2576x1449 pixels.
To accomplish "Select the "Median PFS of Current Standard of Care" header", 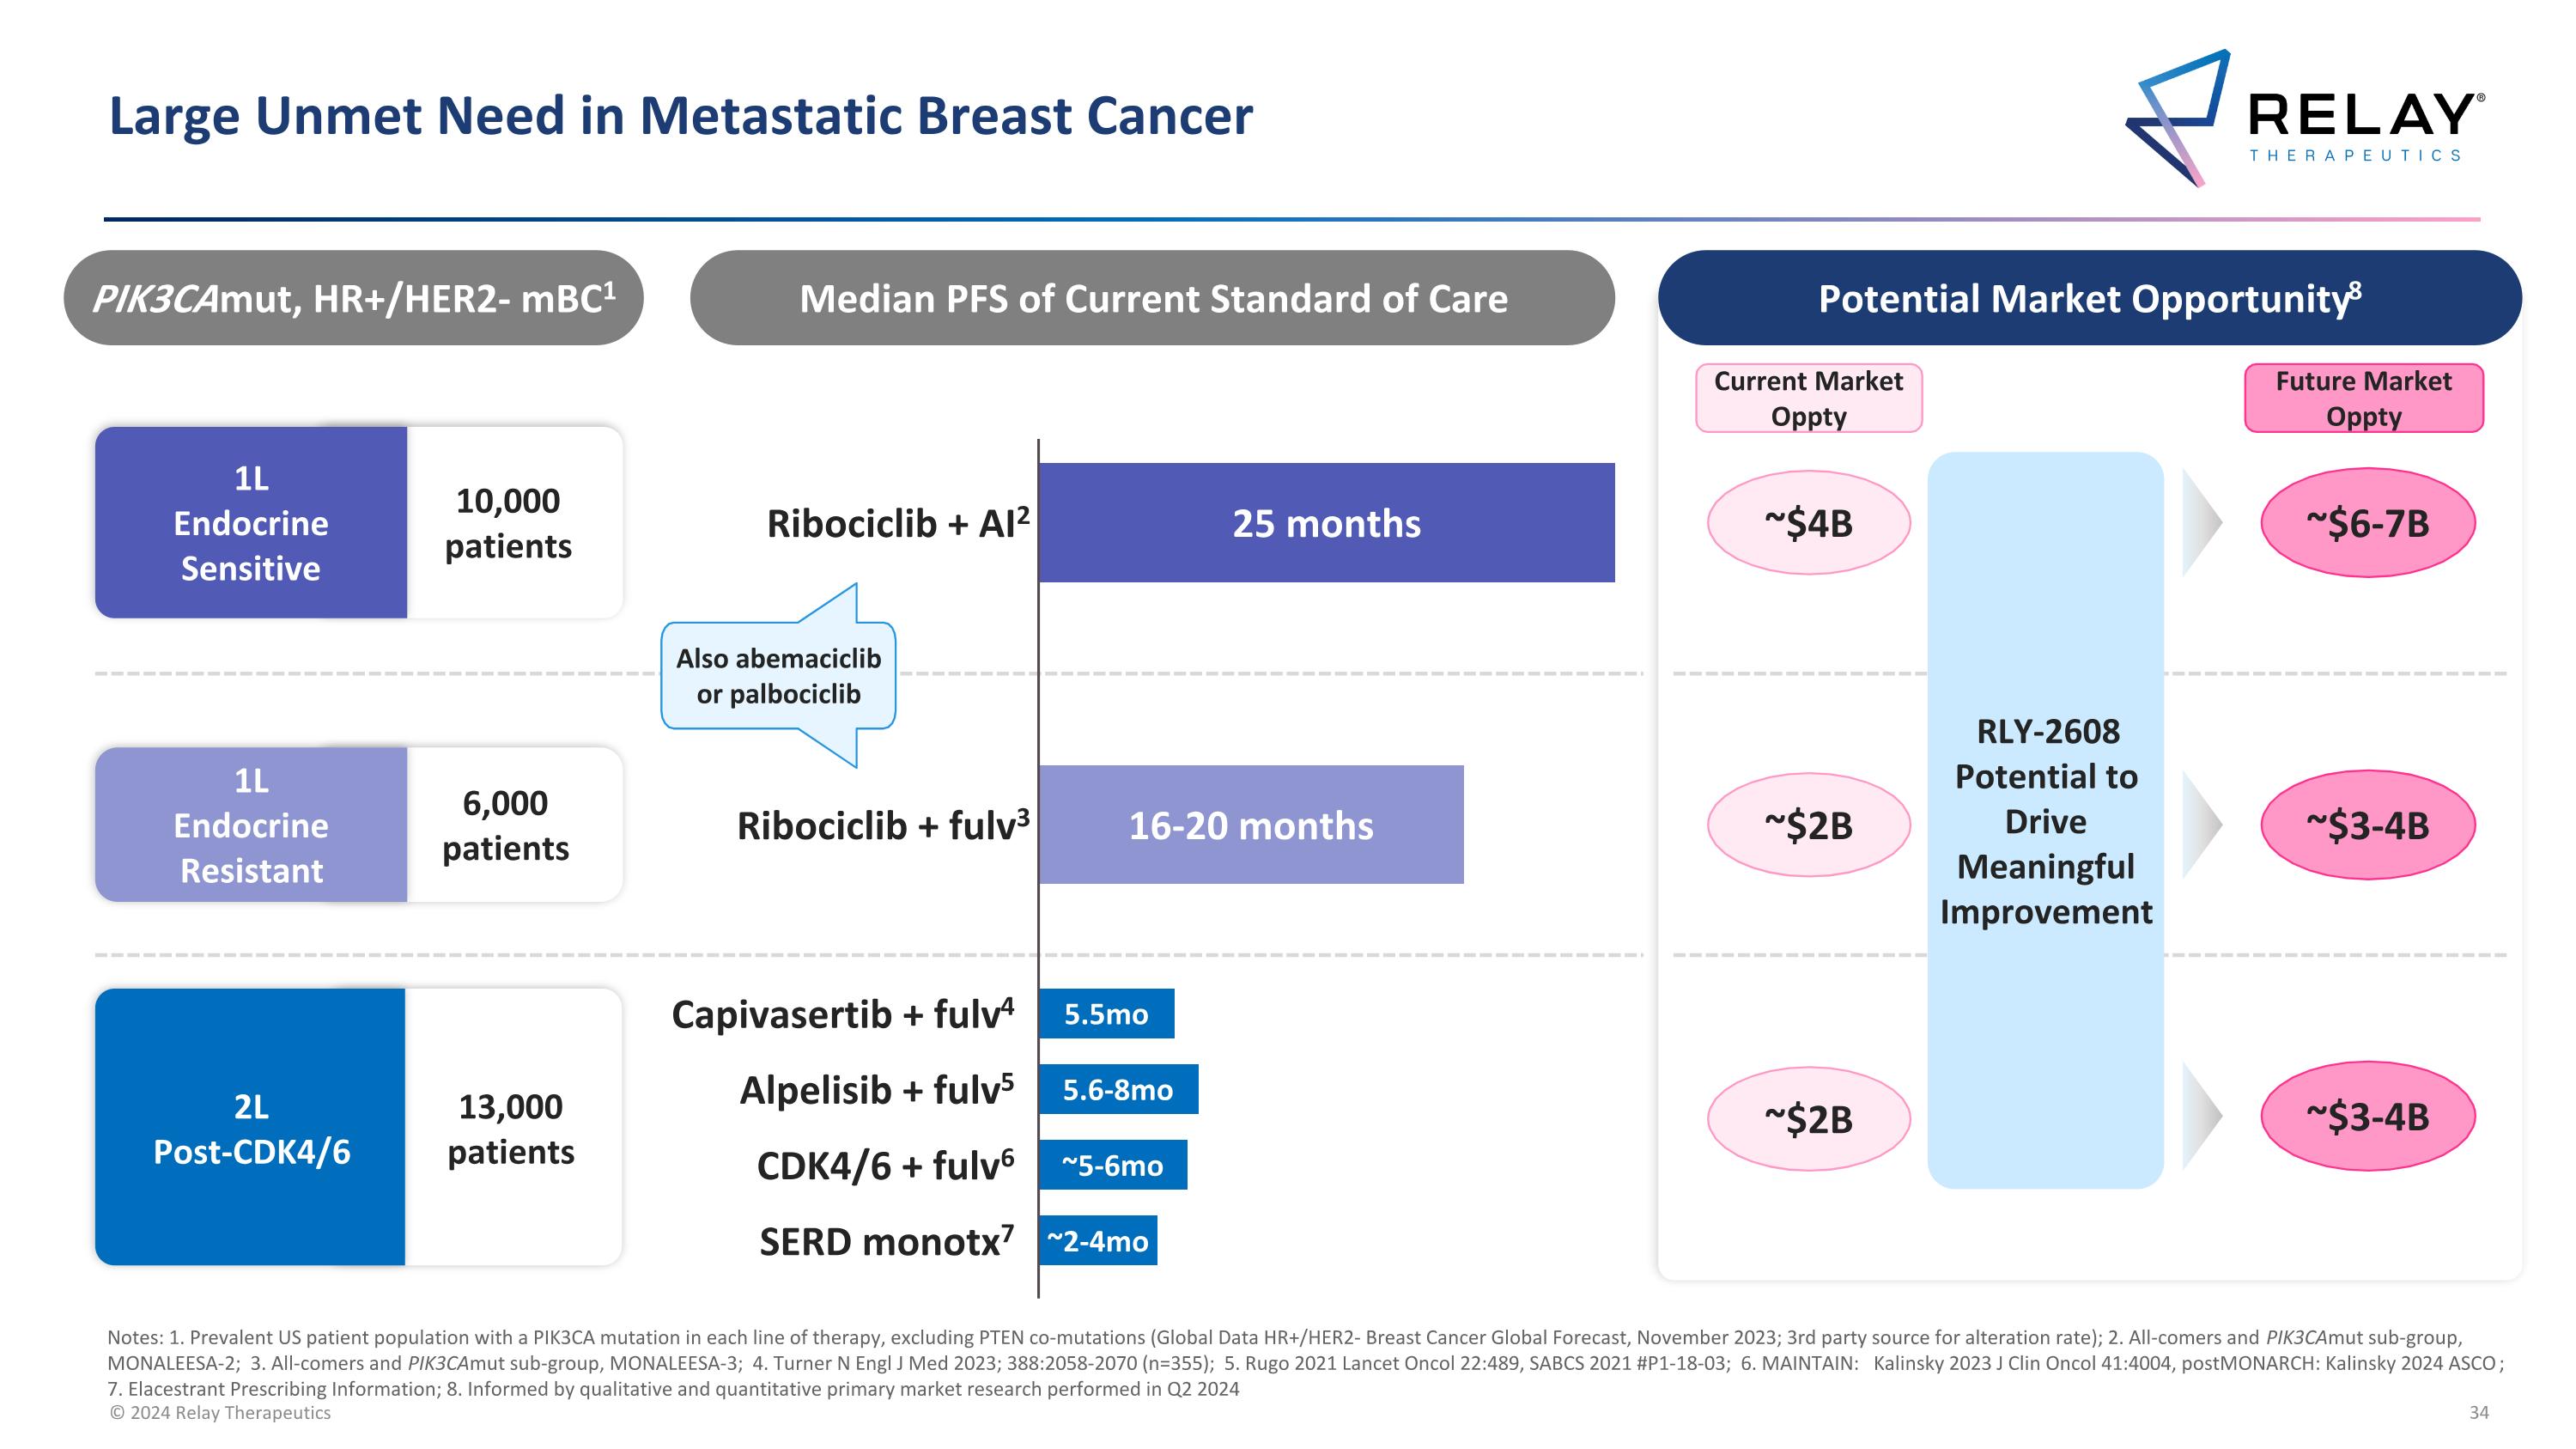I will pos(1152,298).
